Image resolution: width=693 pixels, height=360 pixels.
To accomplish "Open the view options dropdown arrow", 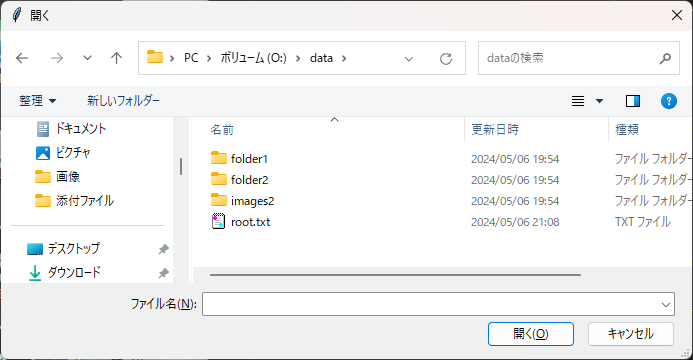I will pyautogui.click(x=599, y=101).
